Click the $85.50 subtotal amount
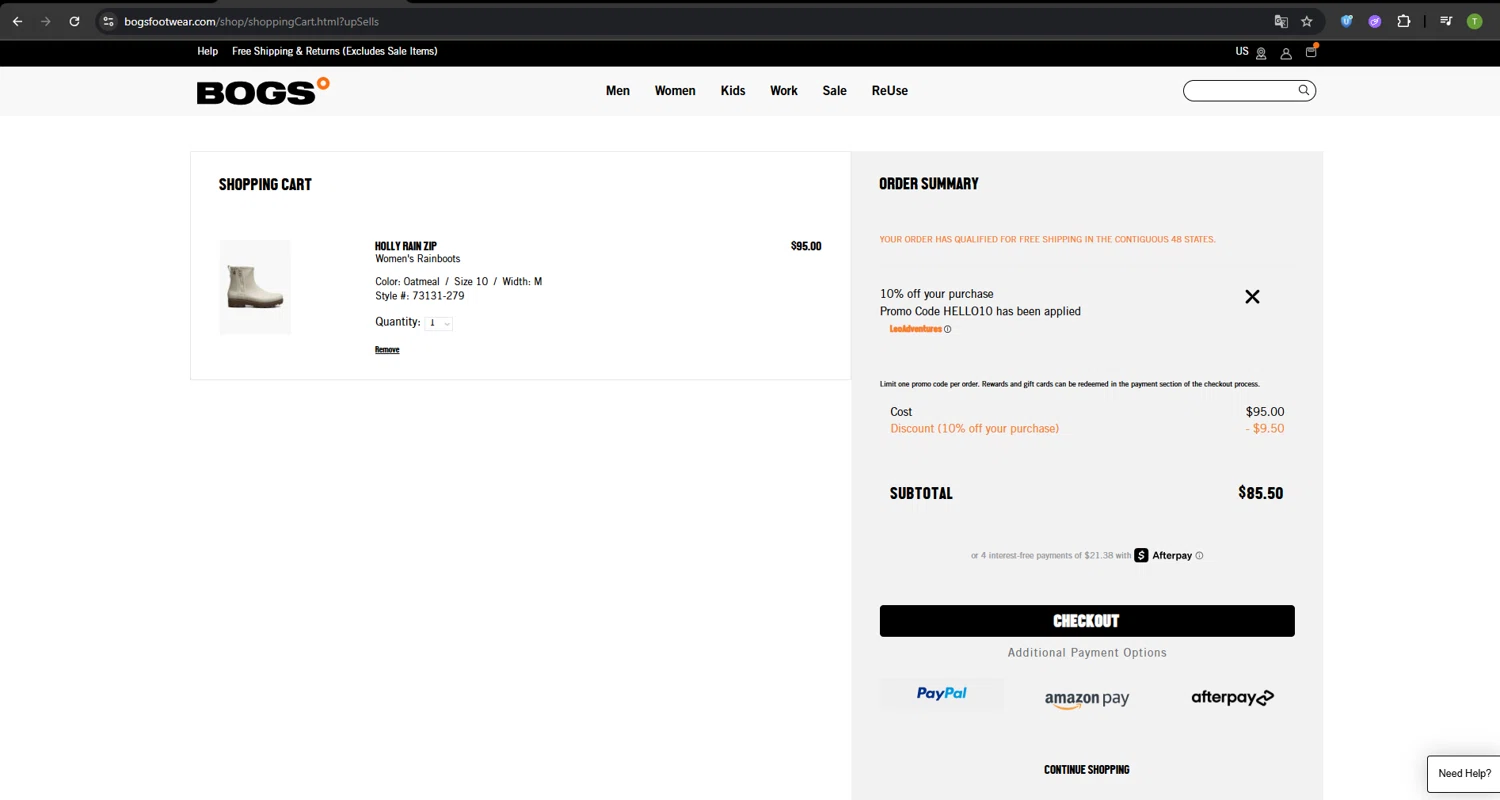The height and width of the screenshot is (800, 1500). pyautogui.click(x=1260, y=493)
